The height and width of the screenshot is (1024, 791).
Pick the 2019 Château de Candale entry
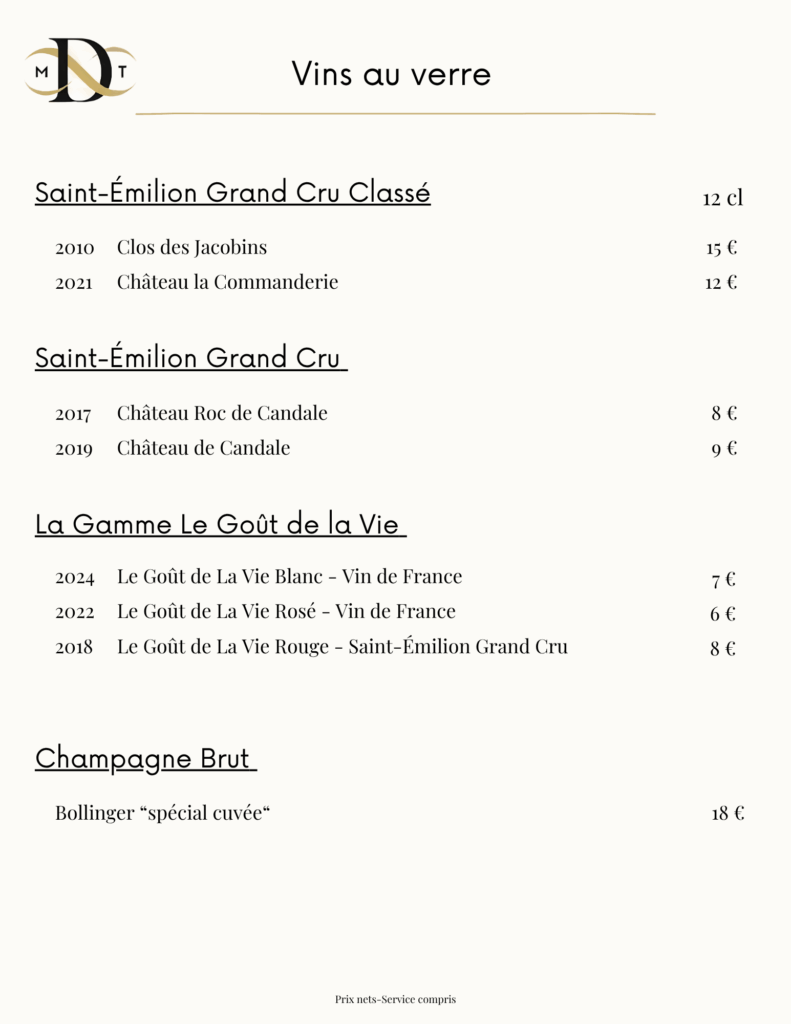click(203, 448)
